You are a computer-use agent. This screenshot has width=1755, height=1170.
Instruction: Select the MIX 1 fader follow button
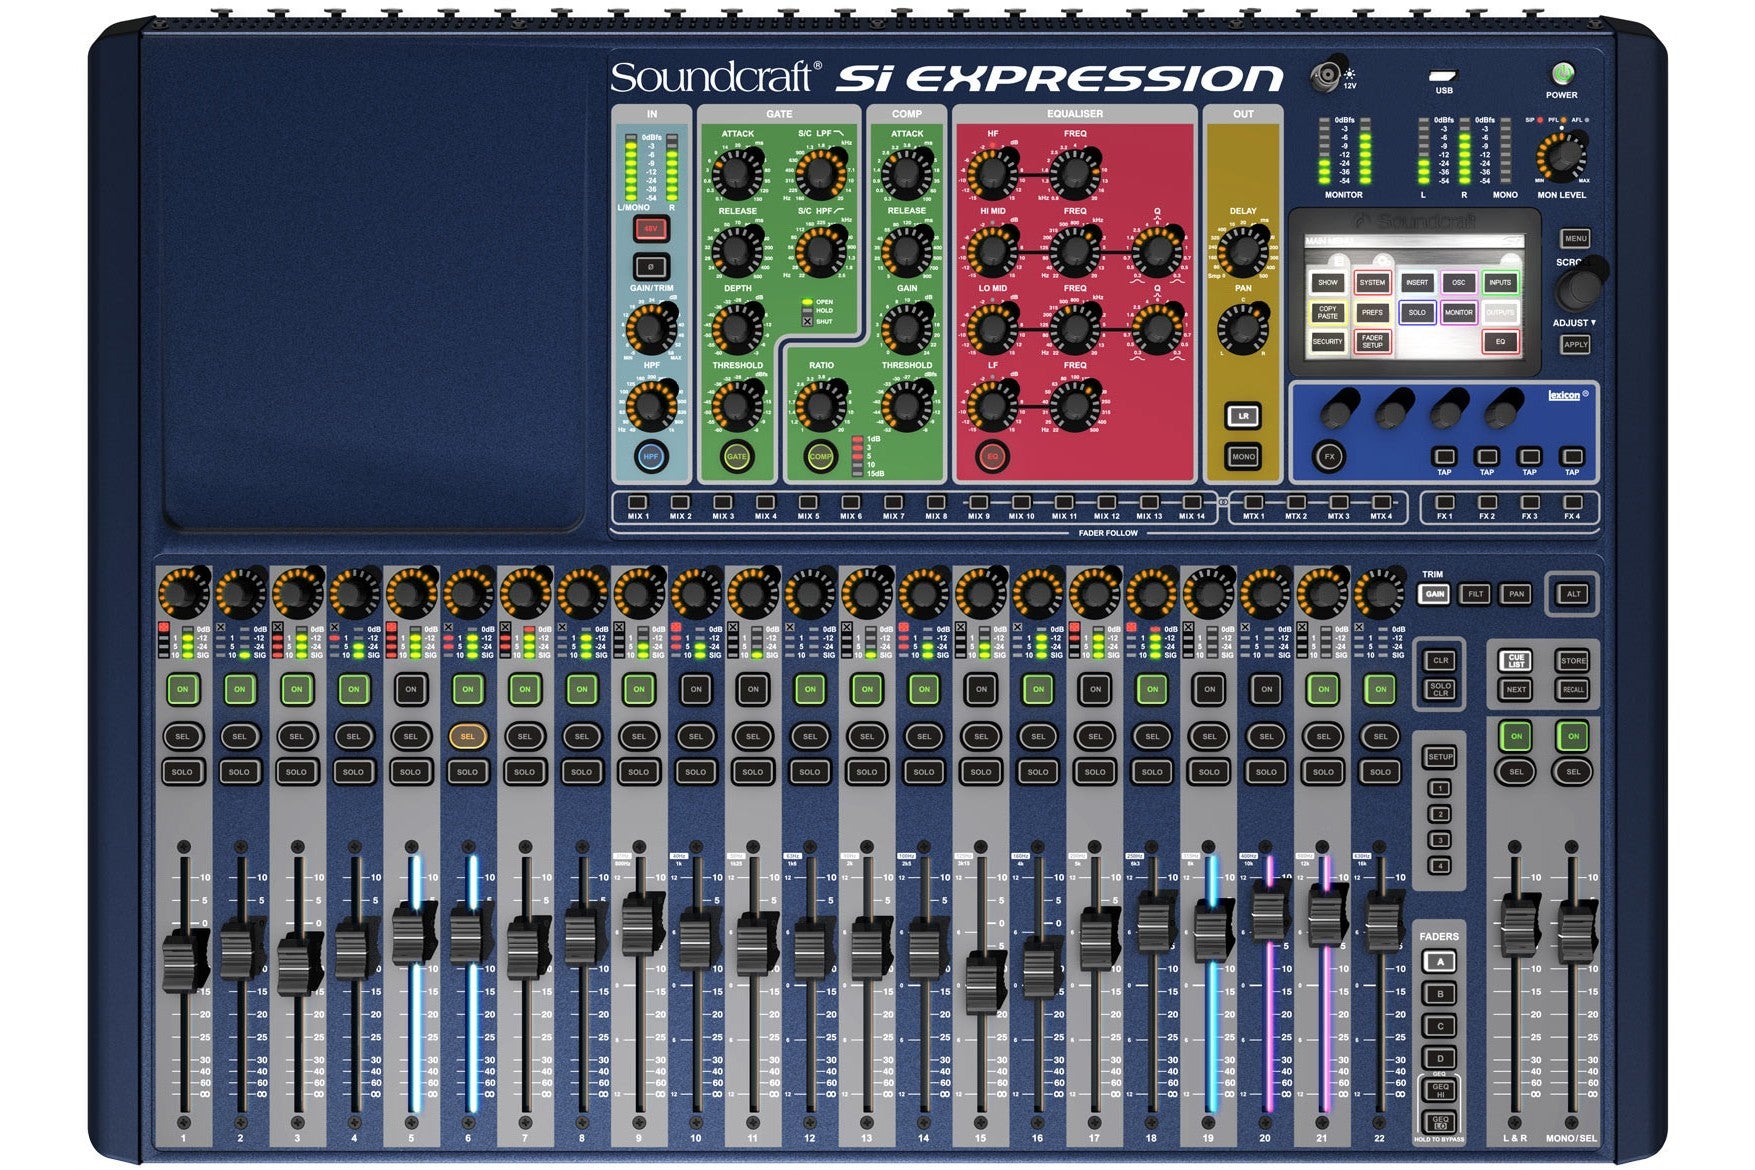pyautogui.click(x=638, y=503)
